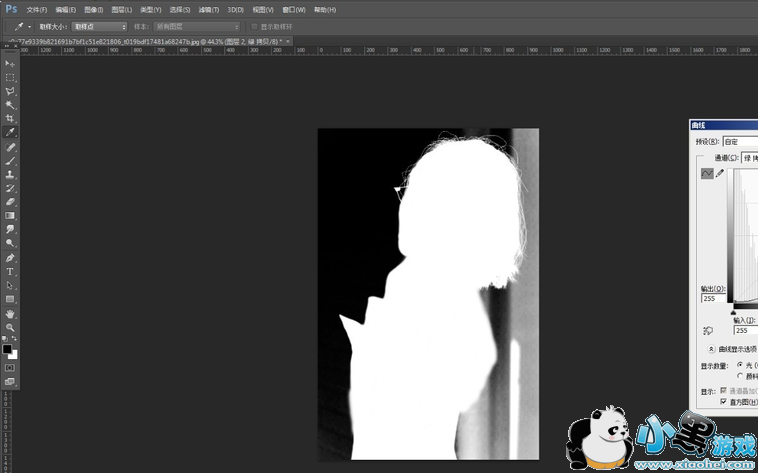The image size is (758, 473).
Task: Collapse the 曲线显示选项 expander
Action: click(x=710, y=349)
